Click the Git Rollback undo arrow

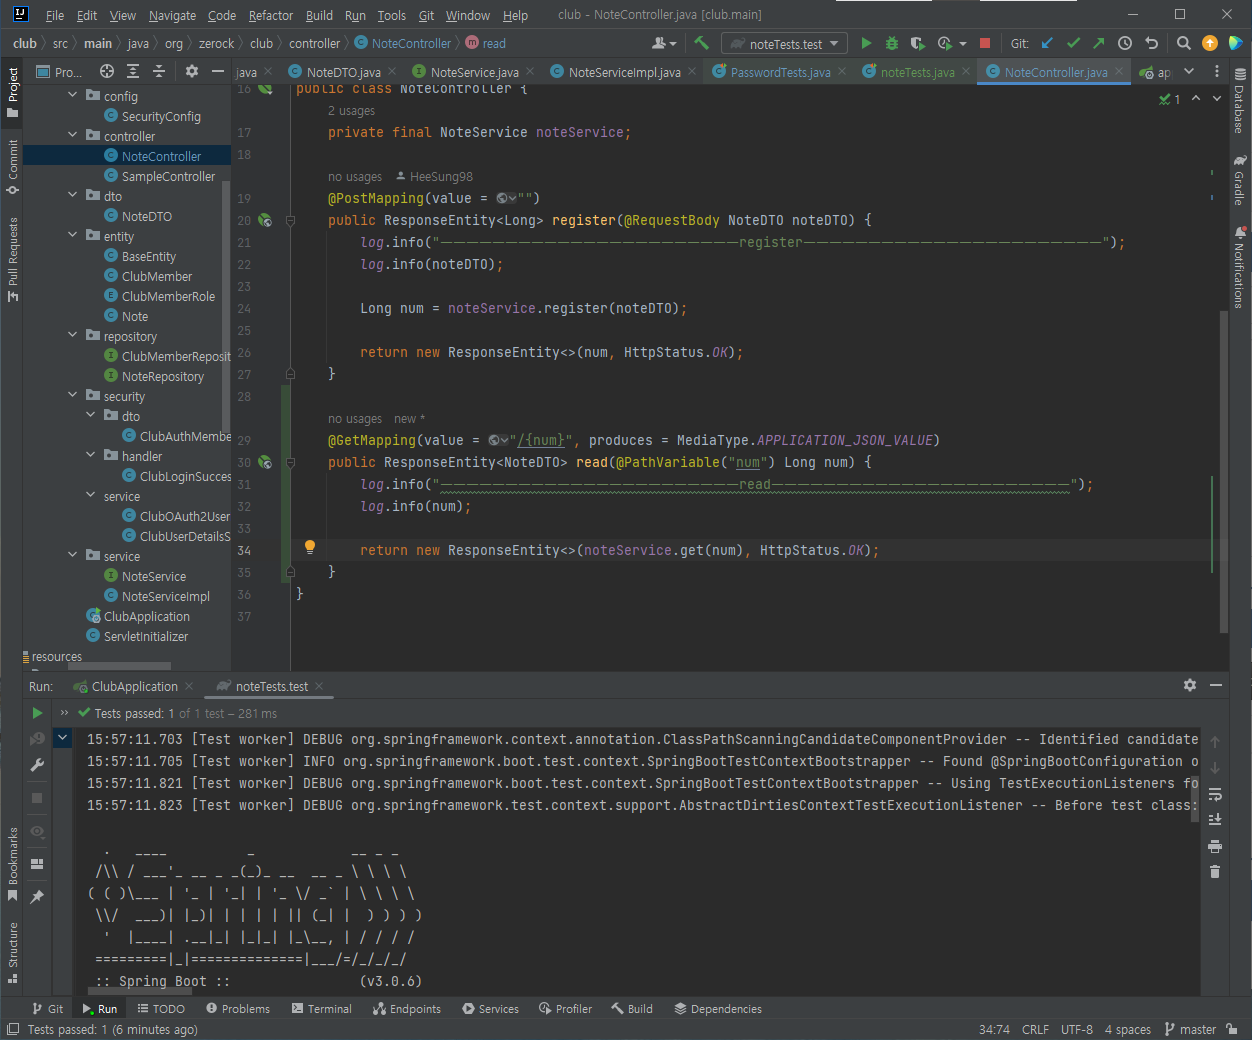tap(1151, 43)
